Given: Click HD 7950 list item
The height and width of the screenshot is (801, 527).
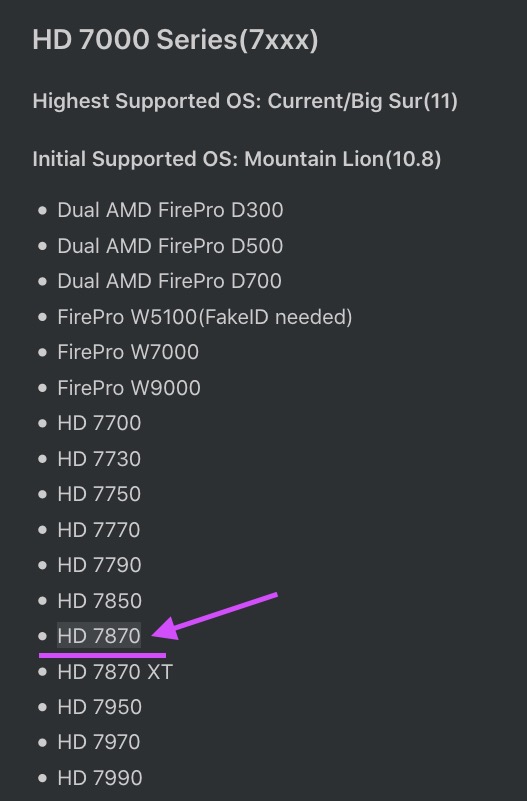Looking at the screenshot, I should pos(100,707).
